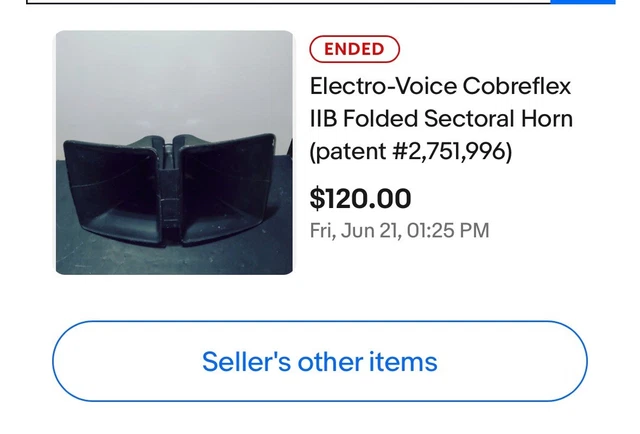Click the input field at the top
This screenshot has height=434, width=640.
coord(290,2)
